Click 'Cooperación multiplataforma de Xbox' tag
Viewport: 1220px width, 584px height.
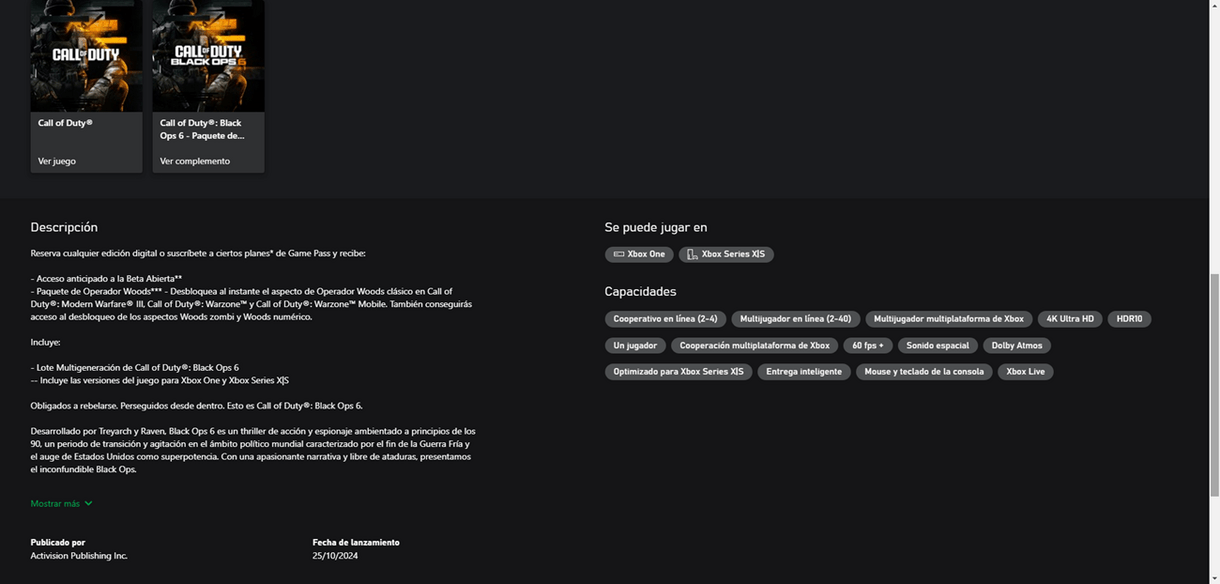(x=755, y=345)
